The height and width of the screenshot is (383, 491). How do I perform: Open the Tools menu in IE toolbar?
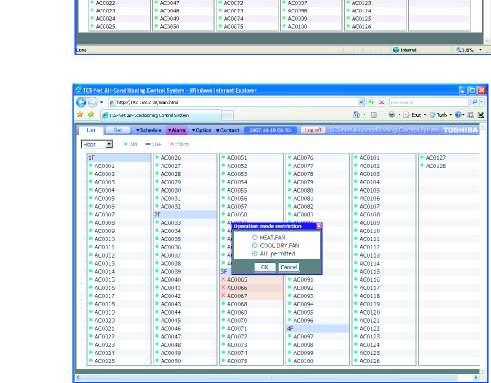click(x=440, y=115)
